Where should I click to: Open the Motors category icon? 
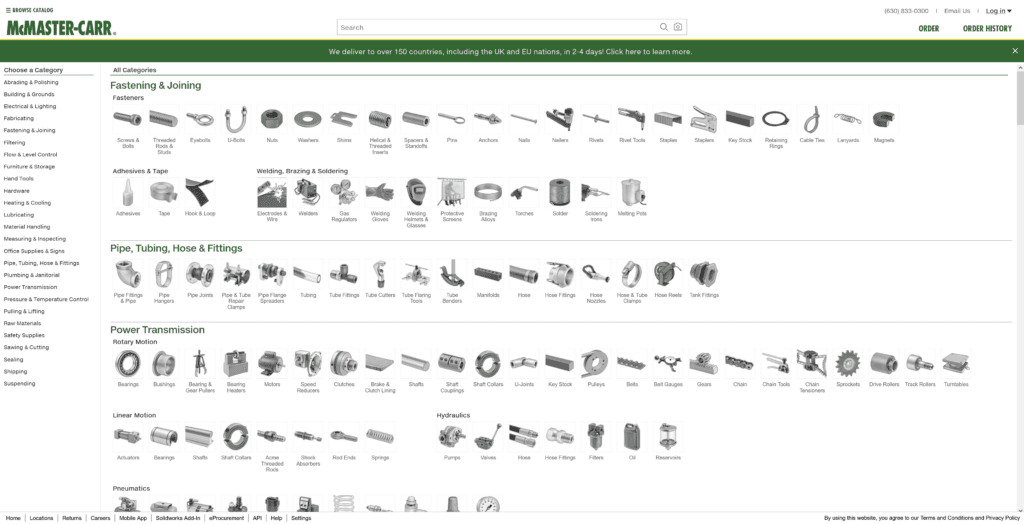tap(272, 364)
